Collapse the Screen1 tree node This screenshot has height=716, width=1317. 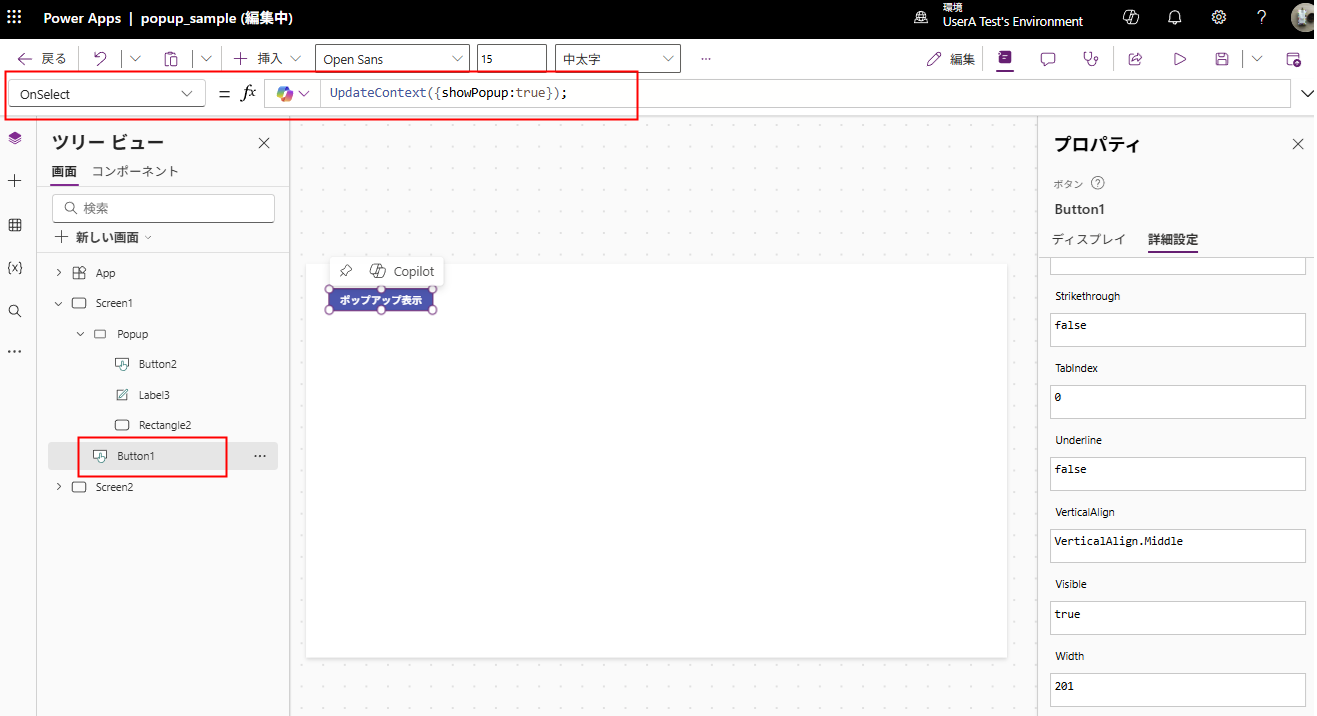(58, 303)
